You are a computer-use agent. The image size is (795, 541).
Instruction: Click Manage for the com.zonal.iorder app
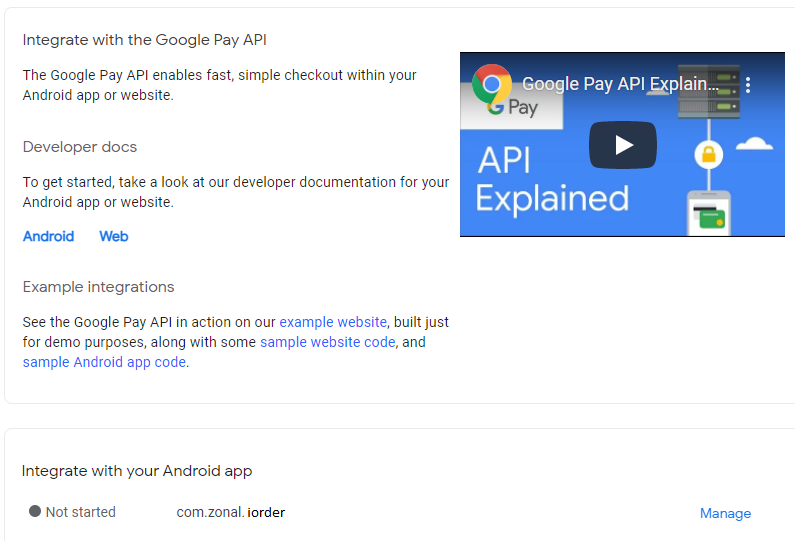coord(725,513)
